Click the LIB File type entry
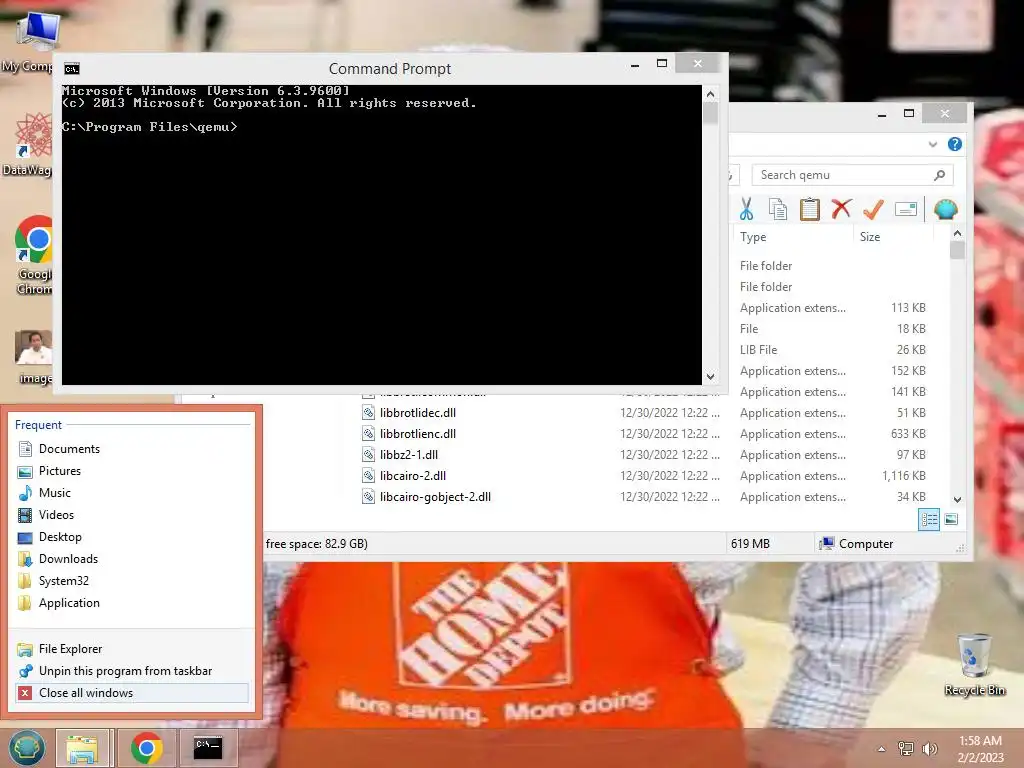 [x=758, y=349]
